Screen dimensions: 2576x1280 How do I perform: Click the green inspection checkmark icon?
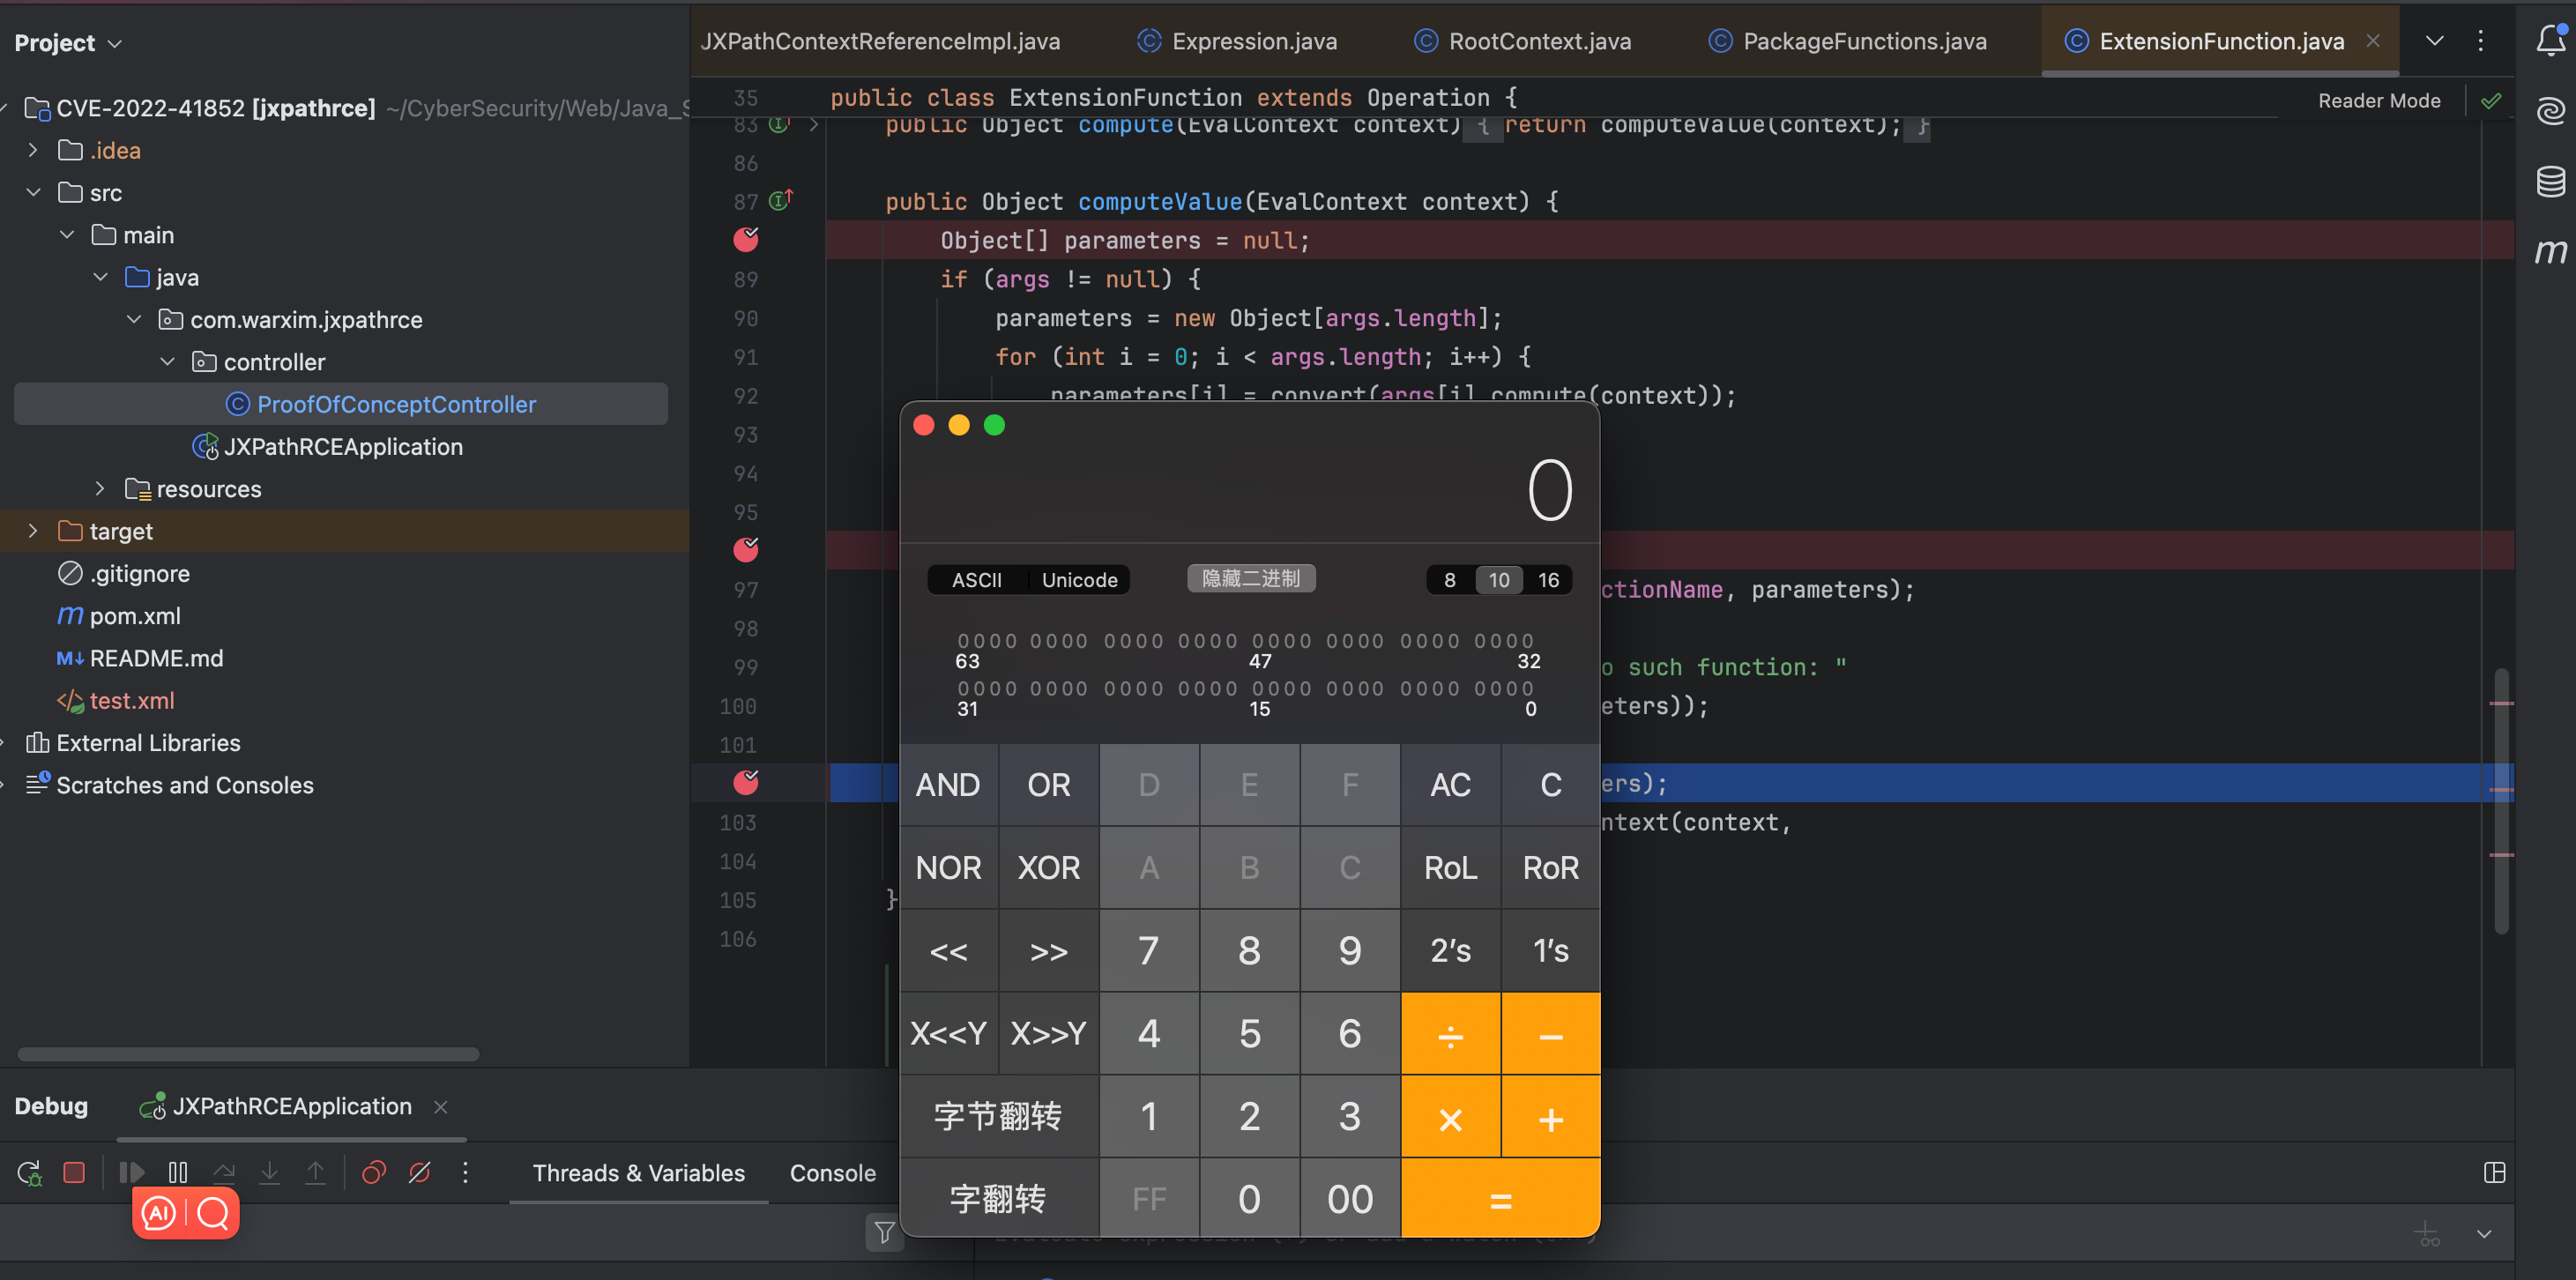[x=2491, y=100]
